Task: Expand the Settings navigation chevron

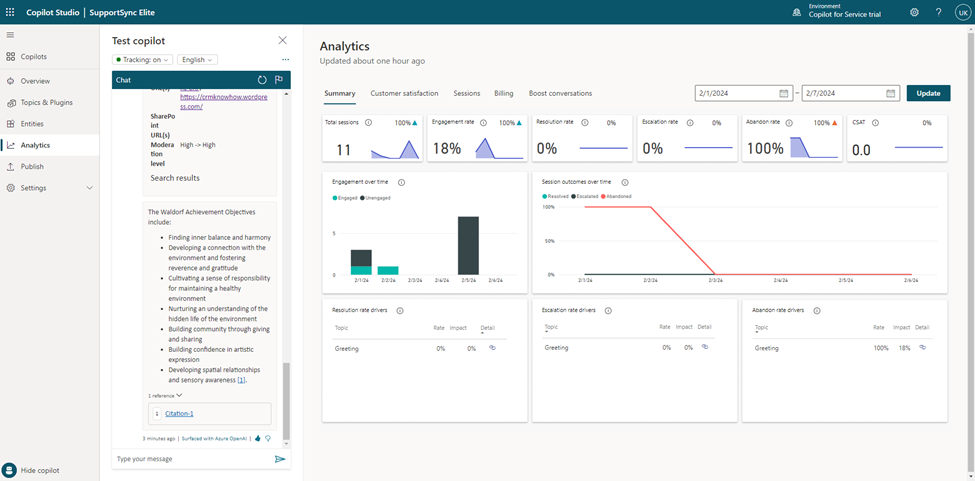Action: pyautogui.click(x=89, y=188)
